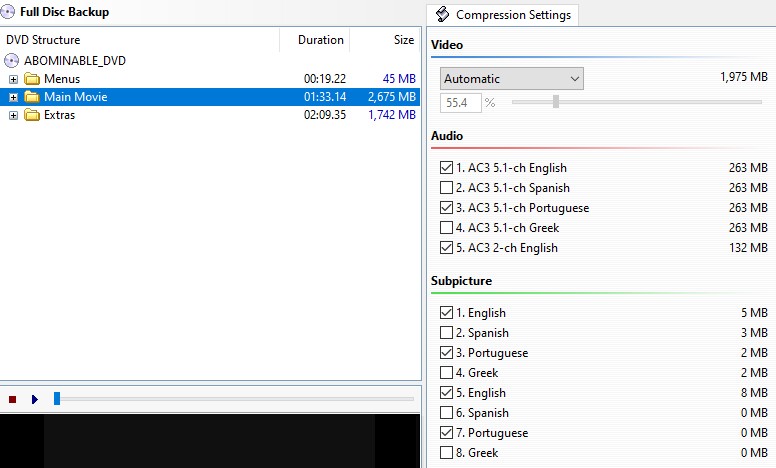Click the Menus duration 00:19.22
The image size is (776, 468).
(325, 79)
